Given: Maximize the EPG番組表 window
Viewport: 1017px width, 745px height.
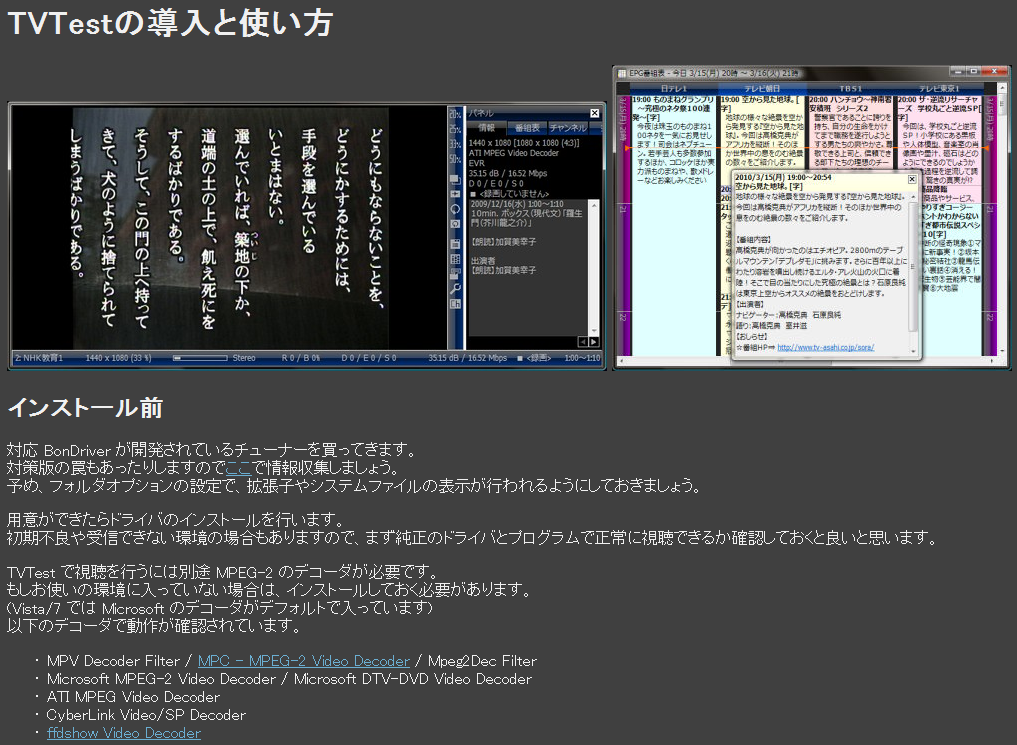Looking at the screenshot, I should (x=973, y=71).
